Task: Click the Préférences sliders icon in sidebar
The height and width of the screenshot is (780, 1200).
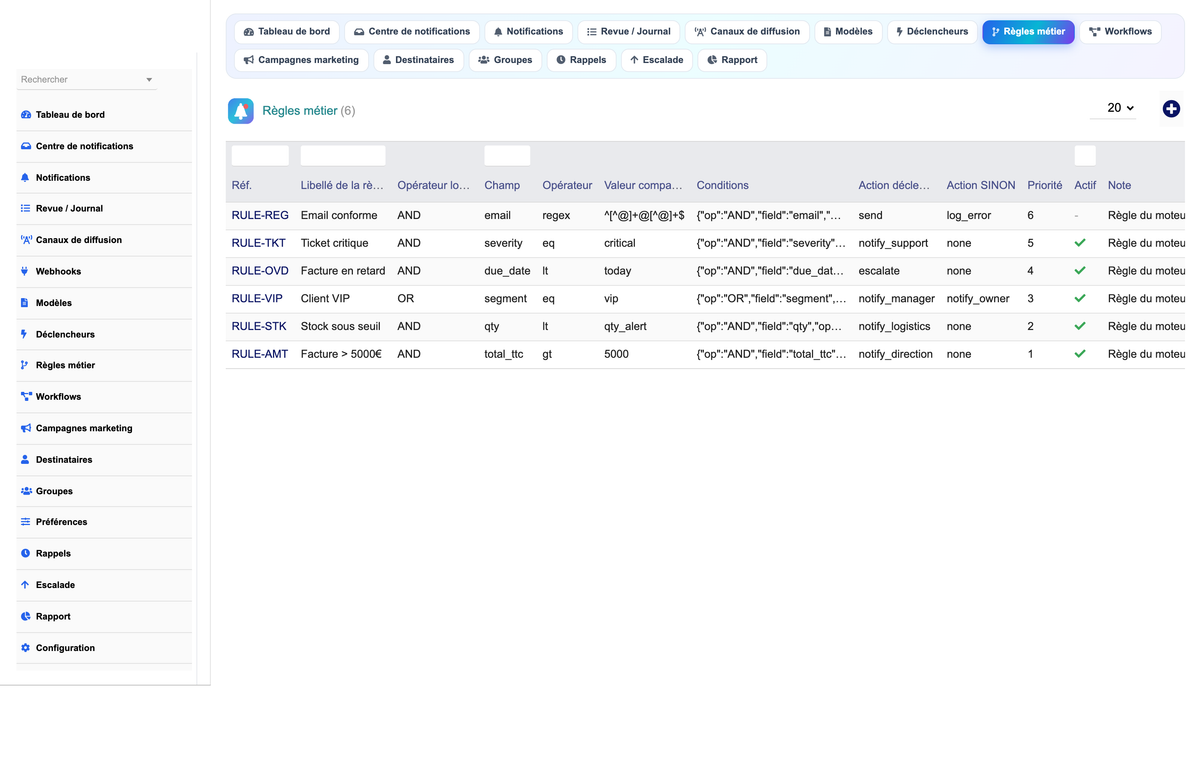Action: tap(26, 522)
